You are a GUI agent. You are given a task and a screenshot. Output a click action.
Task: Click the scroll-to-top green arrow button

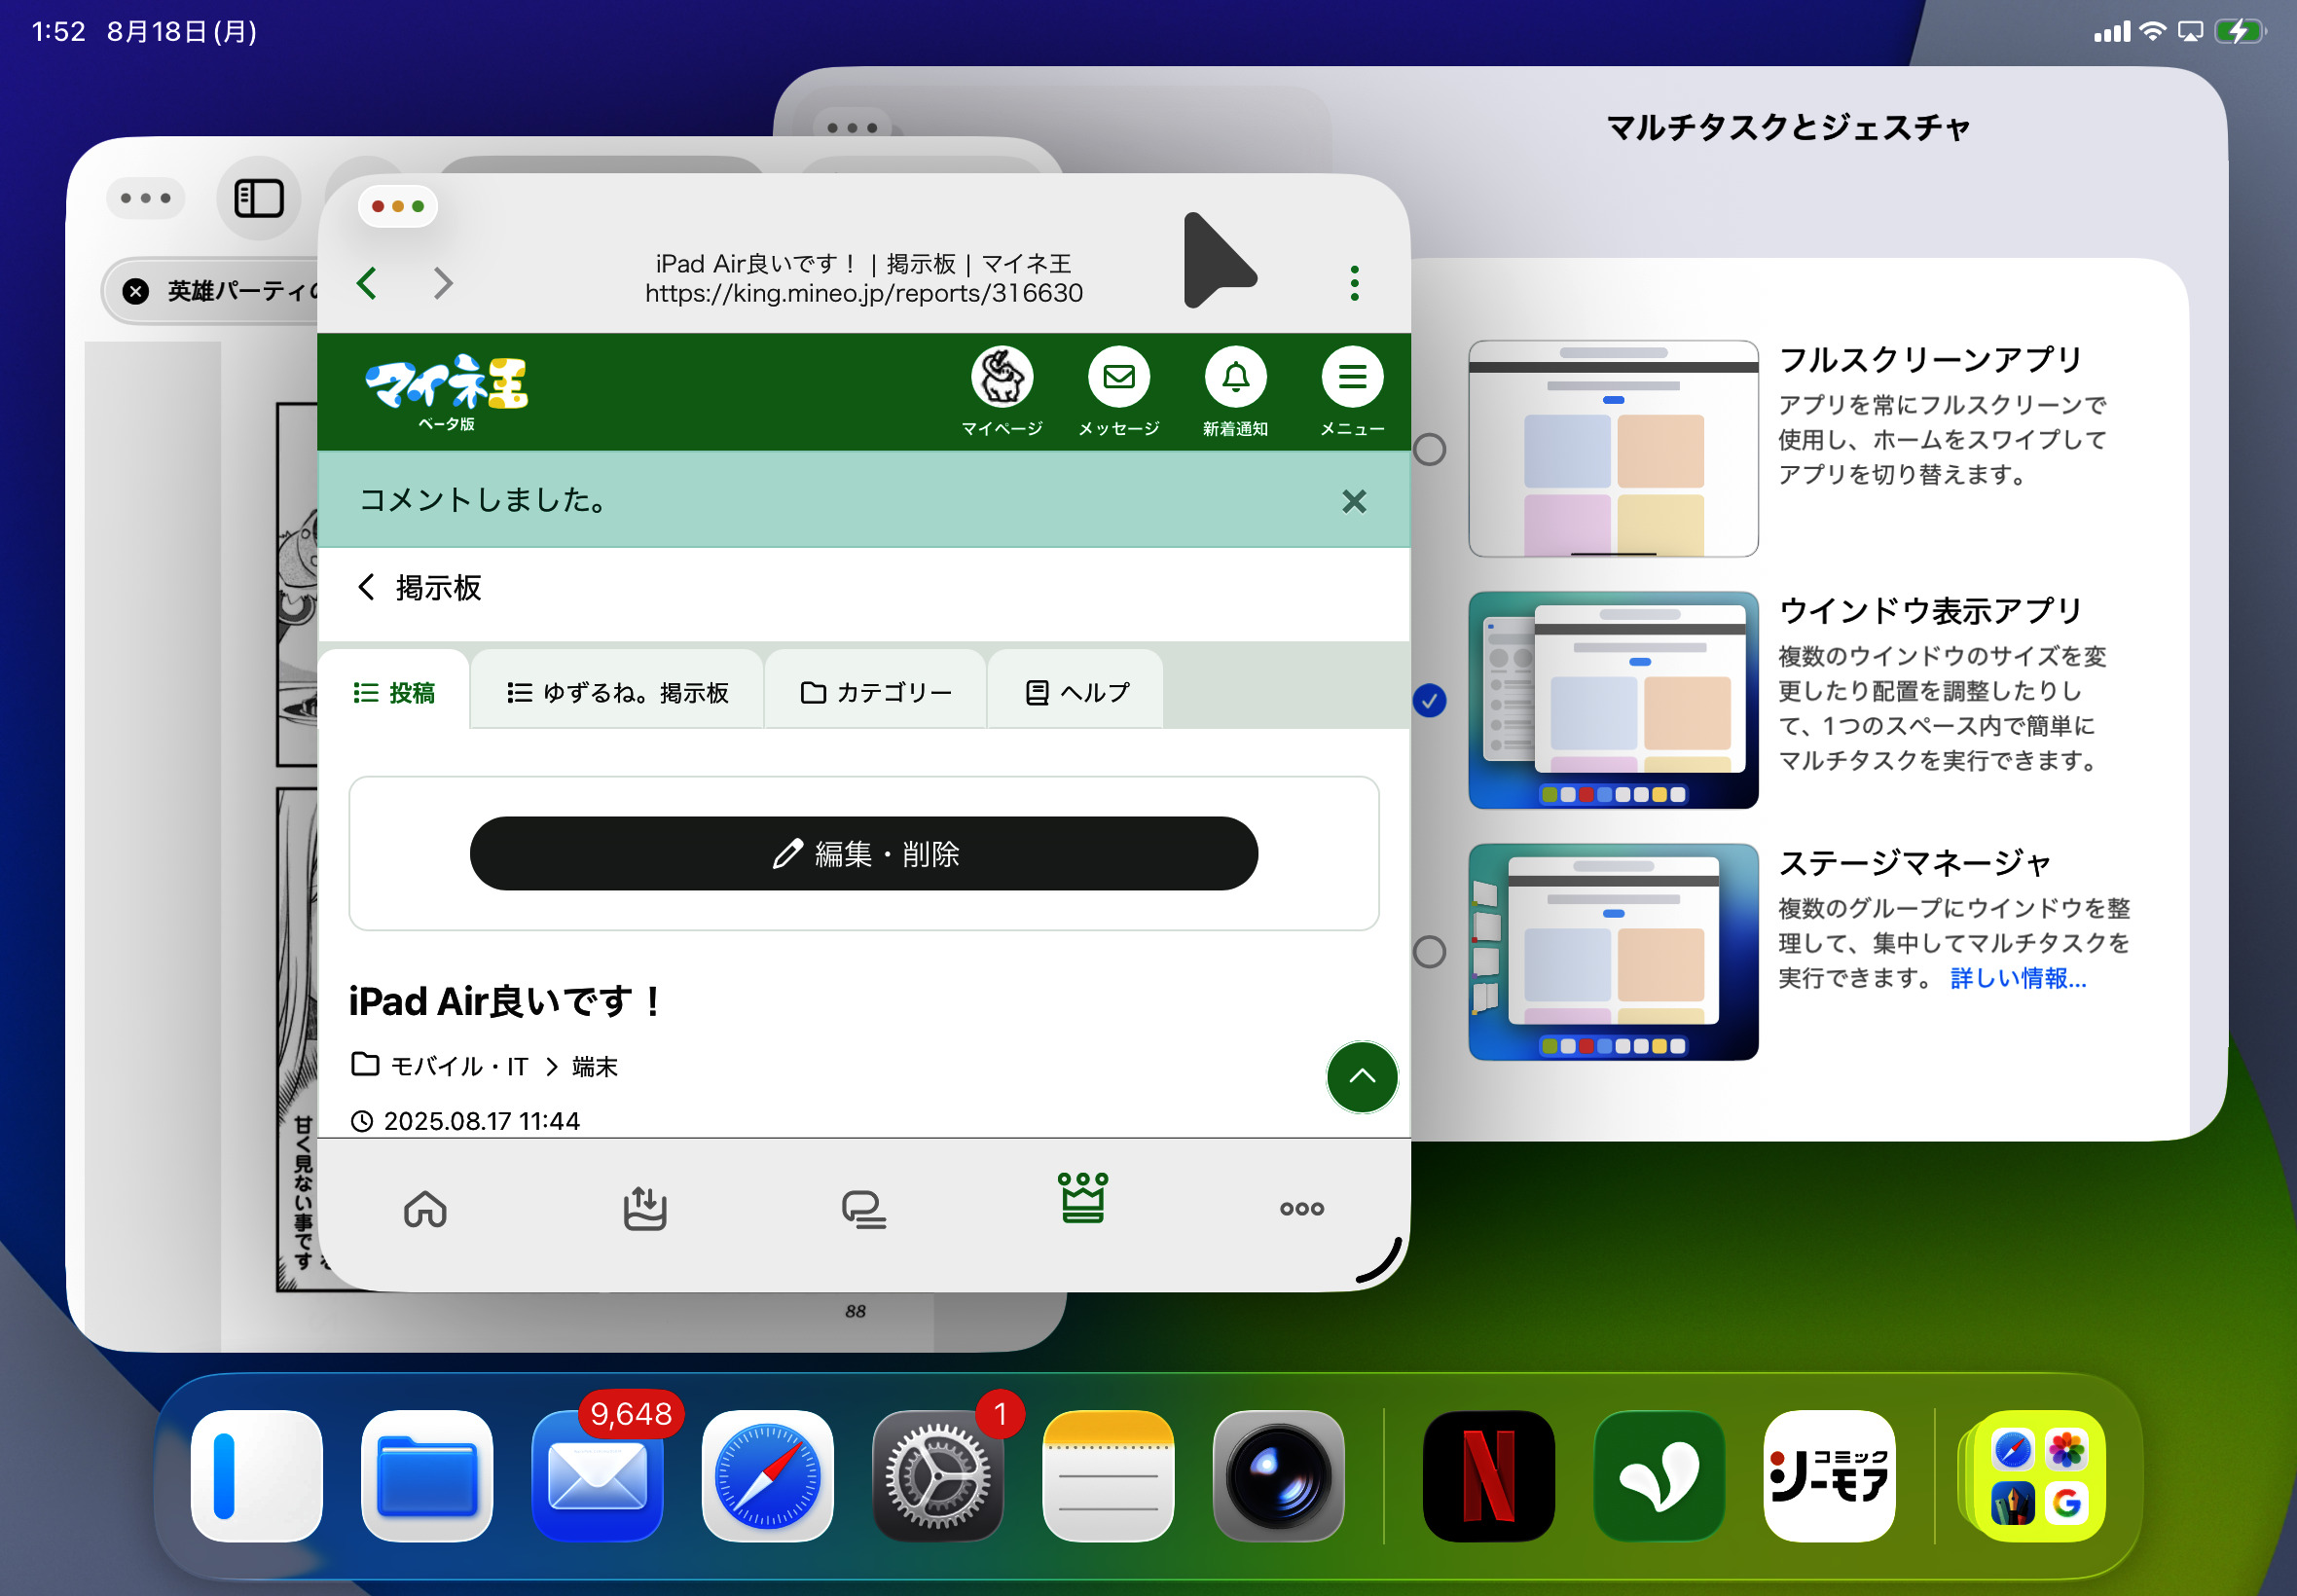coord(1361,1077)
